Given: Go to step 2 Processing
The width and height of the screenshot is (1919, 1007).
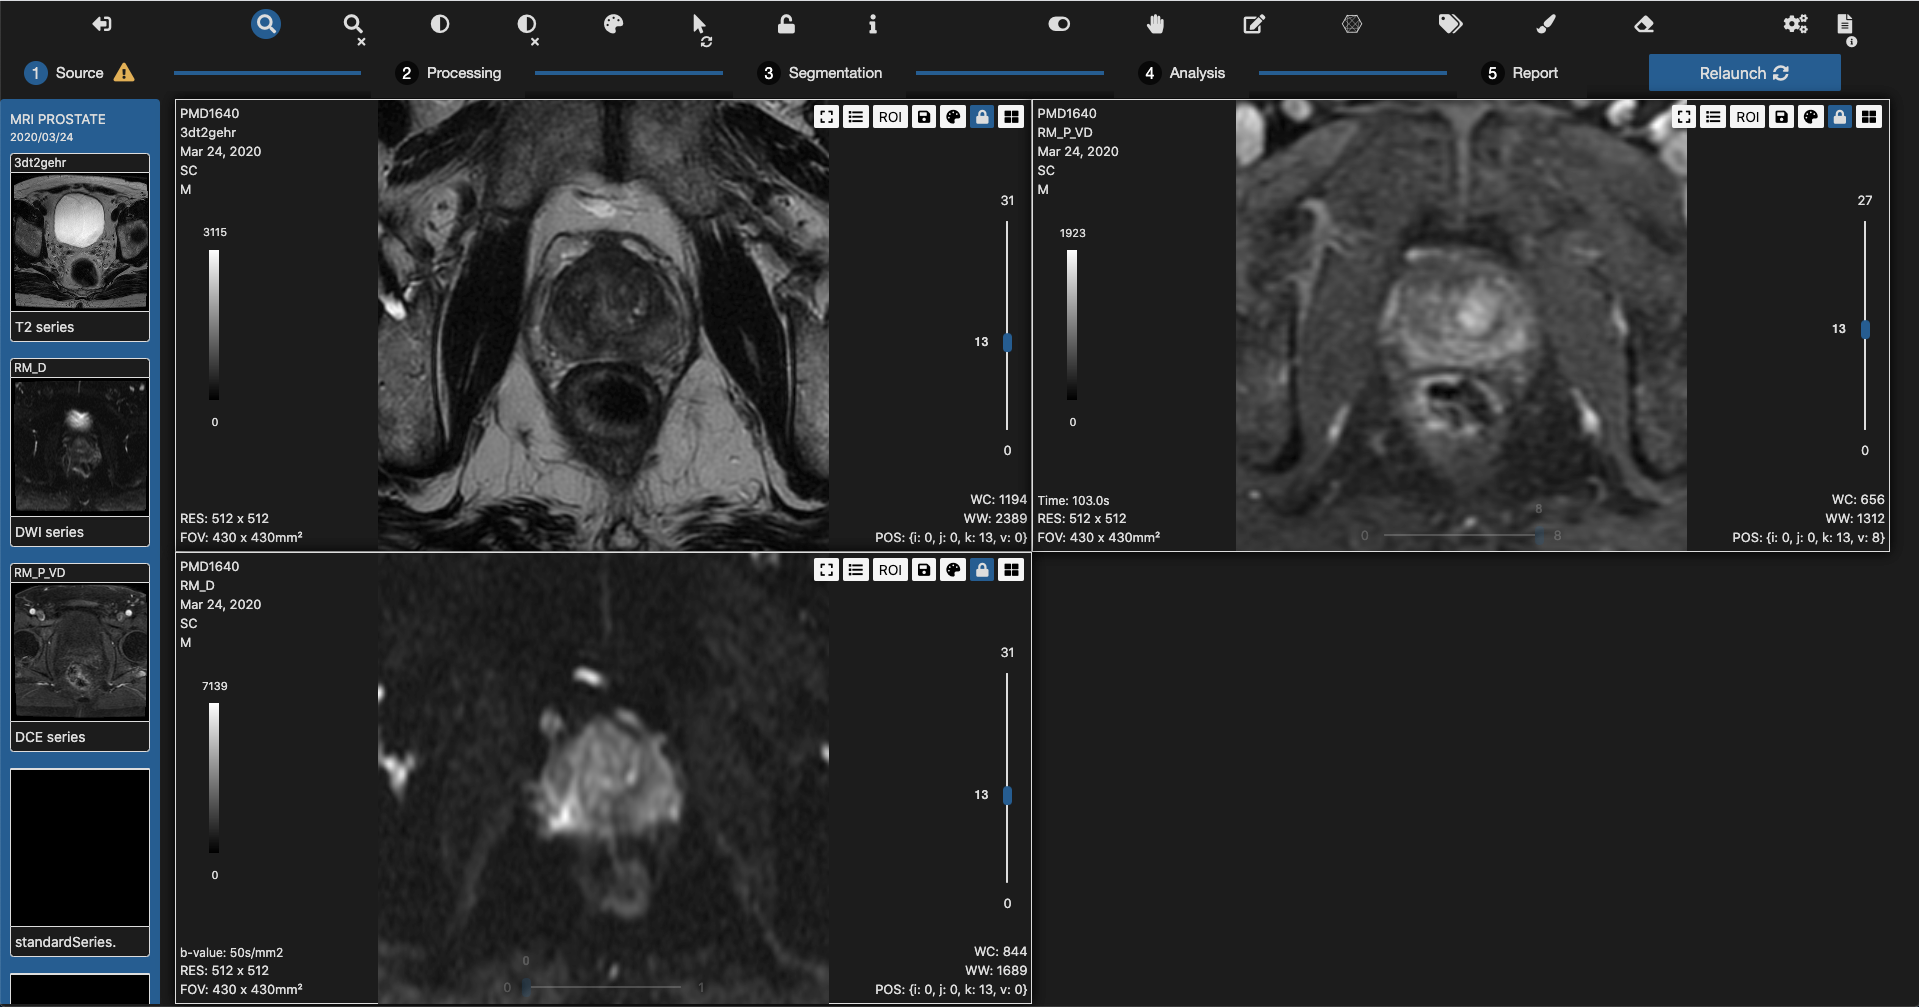Looking at the screenshot, I should pos(450,73).
